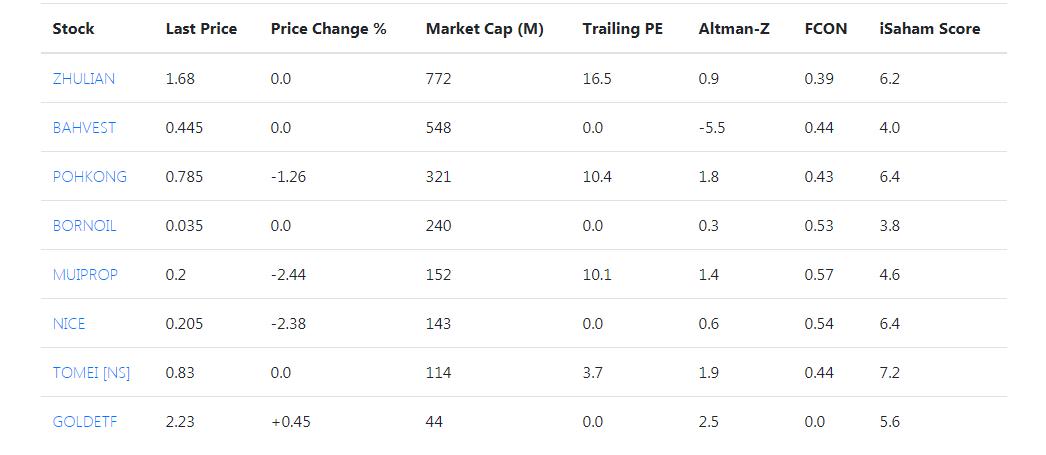Sort table by Market Cap (M)
1046x455 pixels.
484,29
